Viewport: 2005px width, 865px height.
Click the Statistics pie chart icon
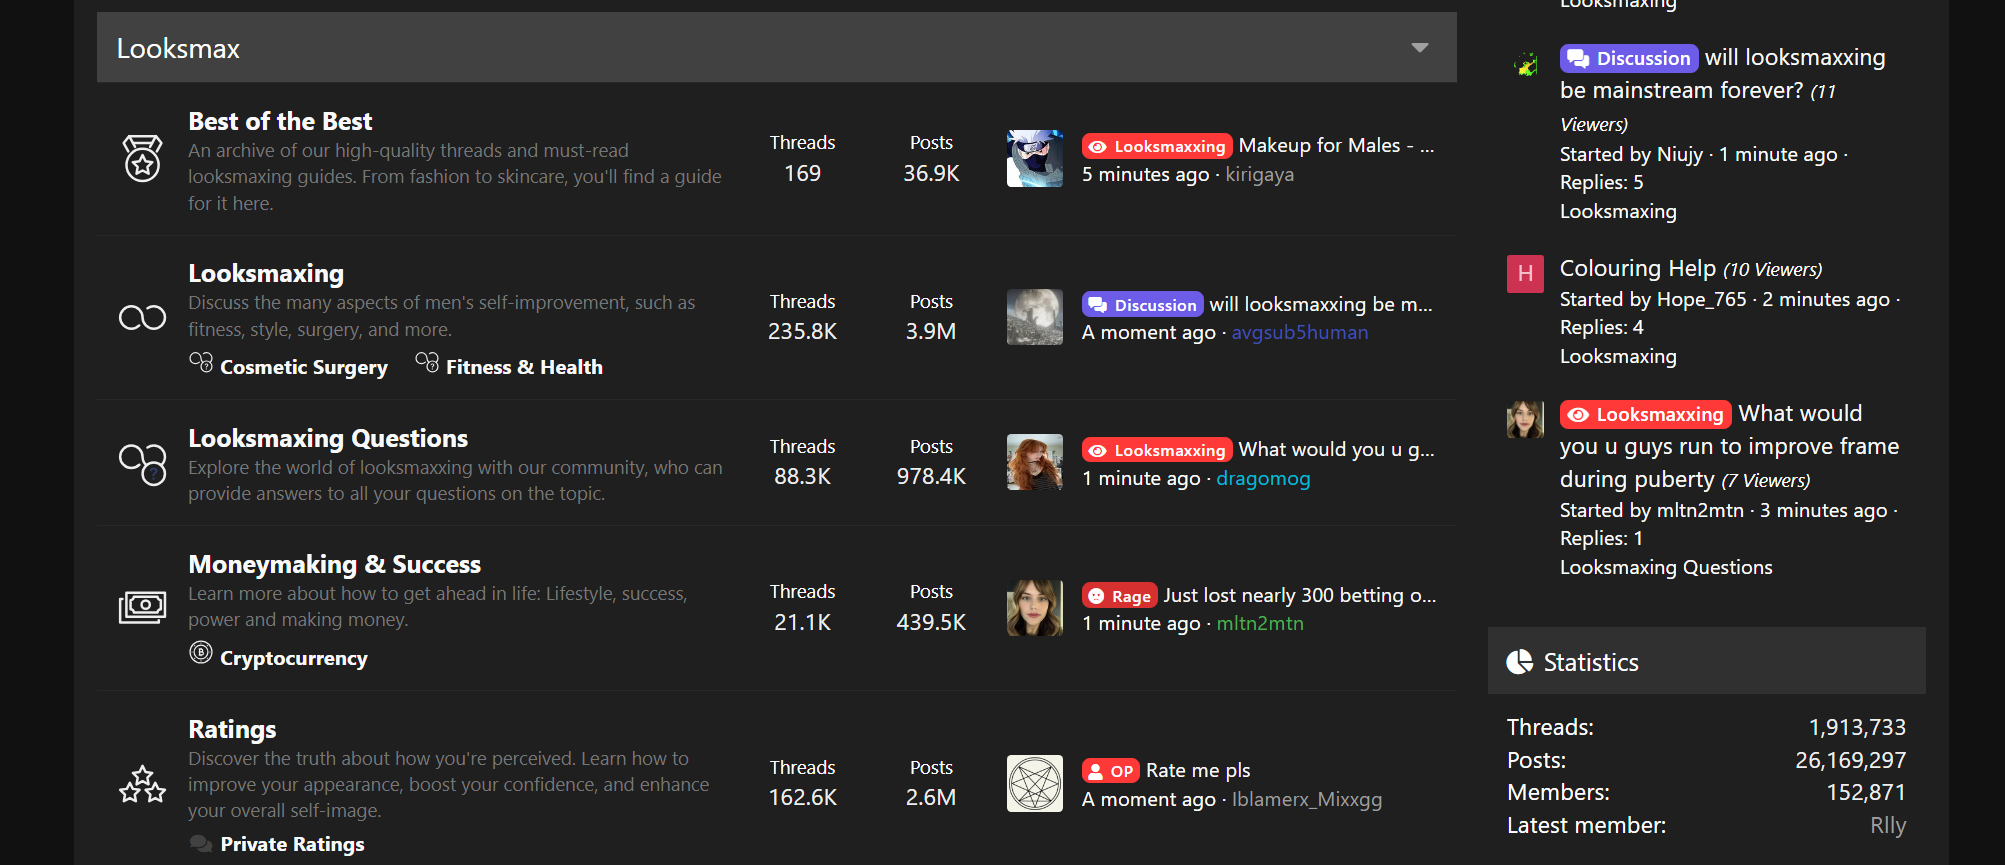coord(1519,662)
